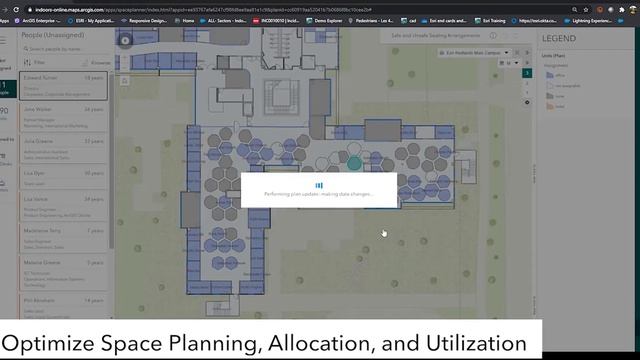Image resolution: width=640 pixels, height=360 pixels.
Task: Open the Esri Training bookmark
Action: [x=490, y=20]
